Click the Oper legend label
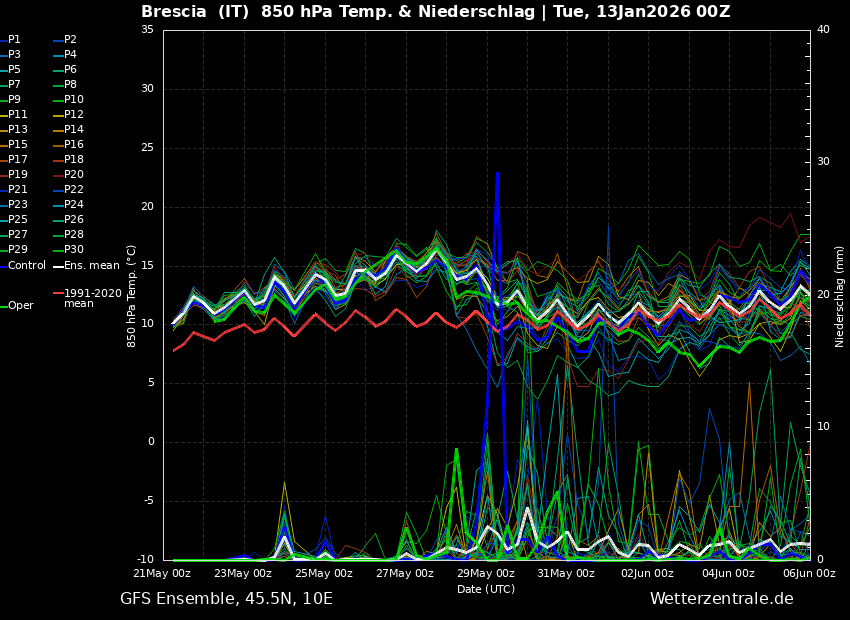The width and height of the screenshot is (850, 620). click(21, 306)
